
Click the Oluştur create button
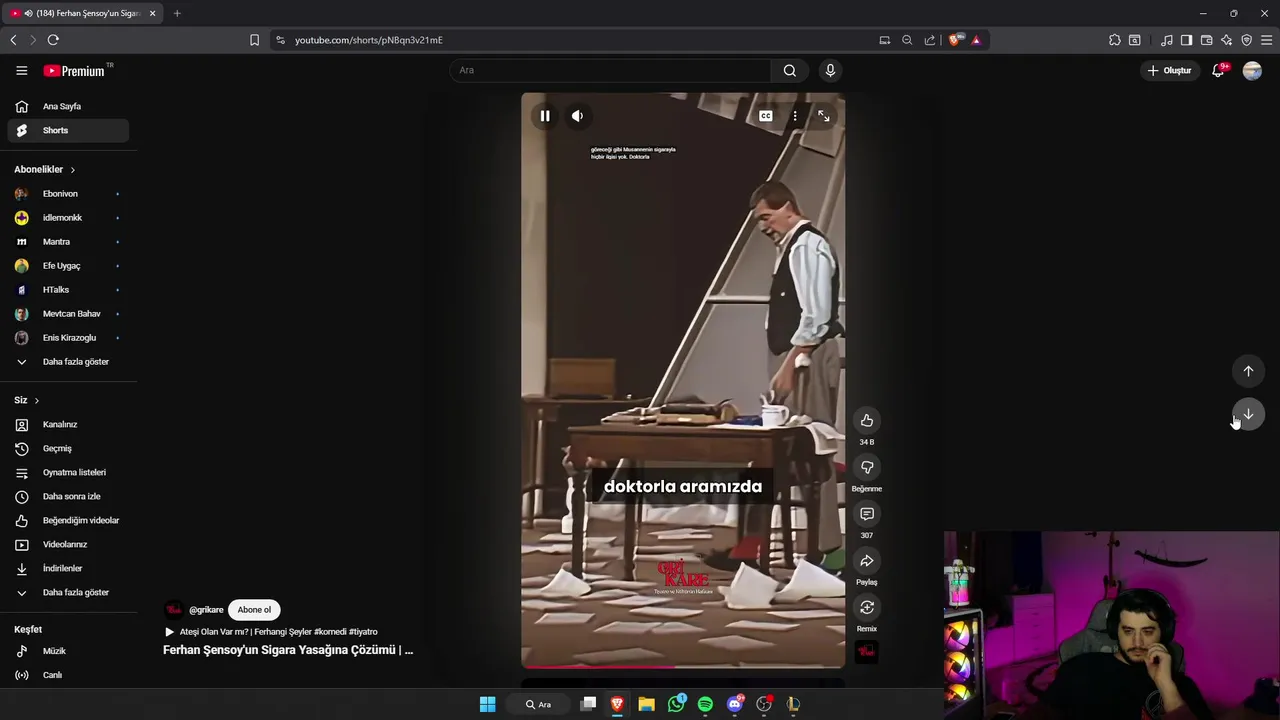[x=1169, y=70]
